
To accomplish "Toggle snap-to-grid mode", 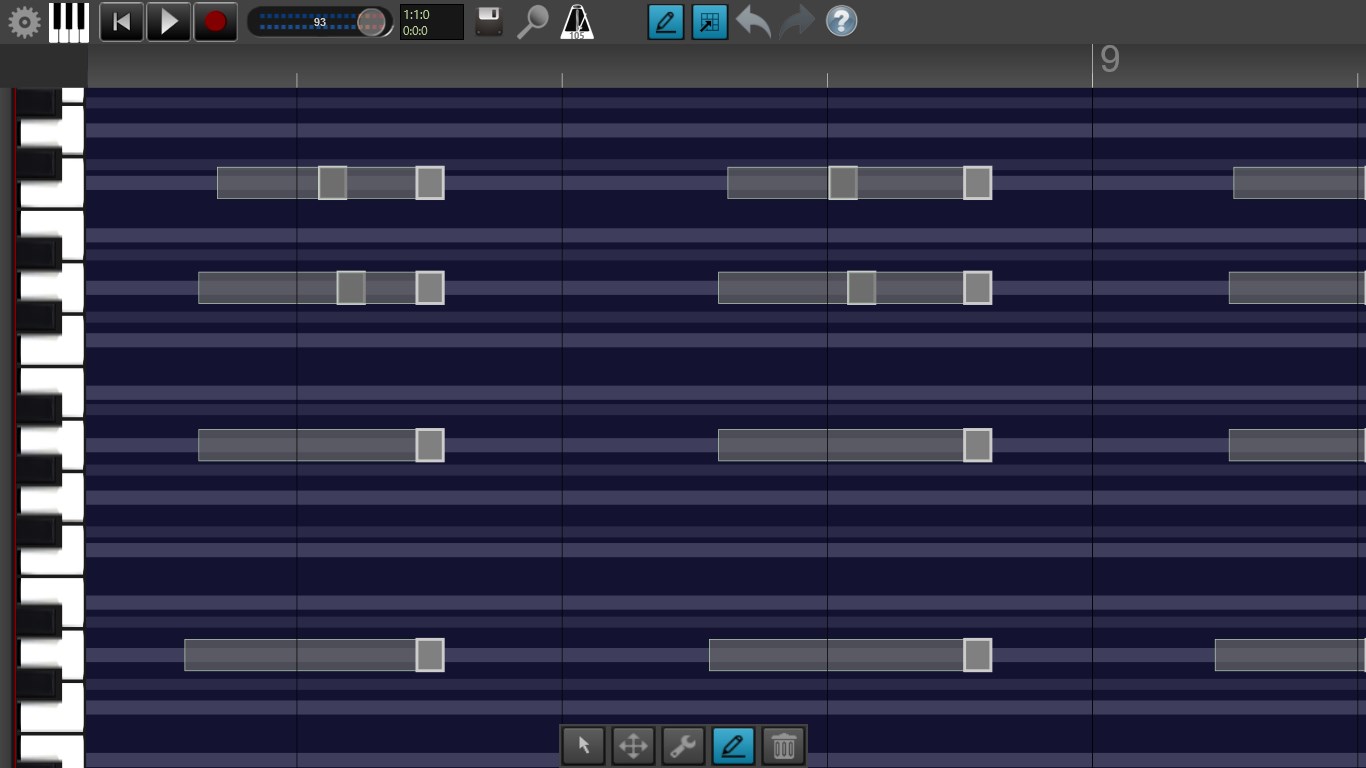I will (708, 20).
